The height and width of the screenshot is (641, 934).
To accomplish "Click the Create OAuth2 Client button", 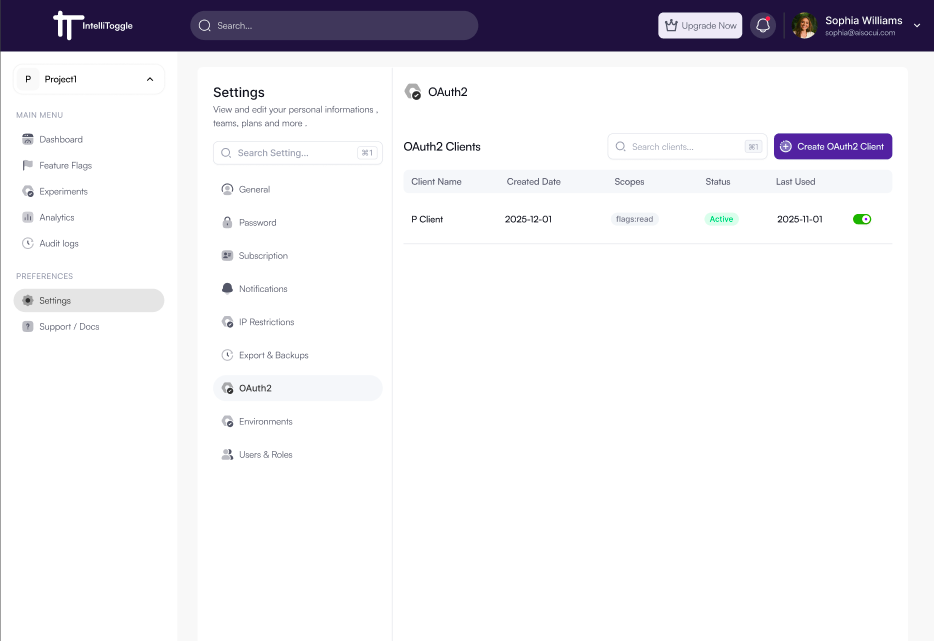I will (832, 147).
